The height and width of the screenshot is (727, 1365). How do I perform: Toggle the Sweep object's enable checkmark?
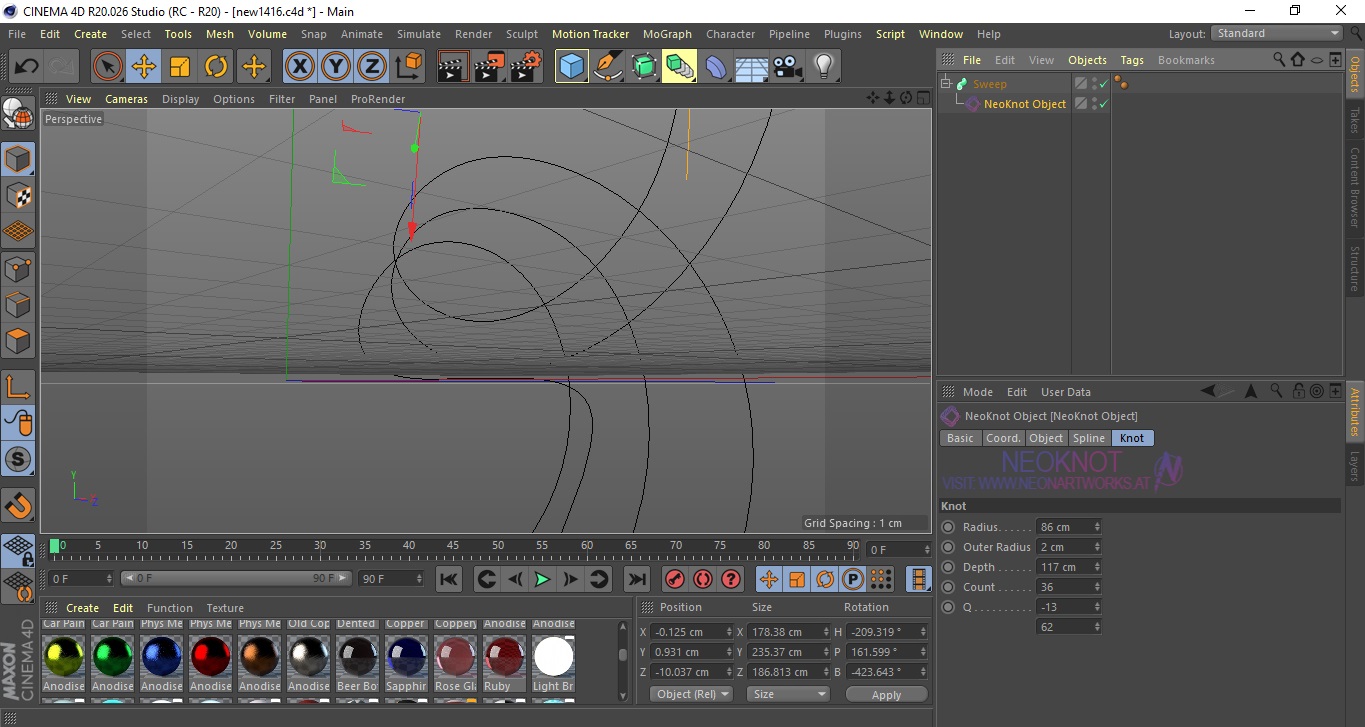click(1103, 84)
